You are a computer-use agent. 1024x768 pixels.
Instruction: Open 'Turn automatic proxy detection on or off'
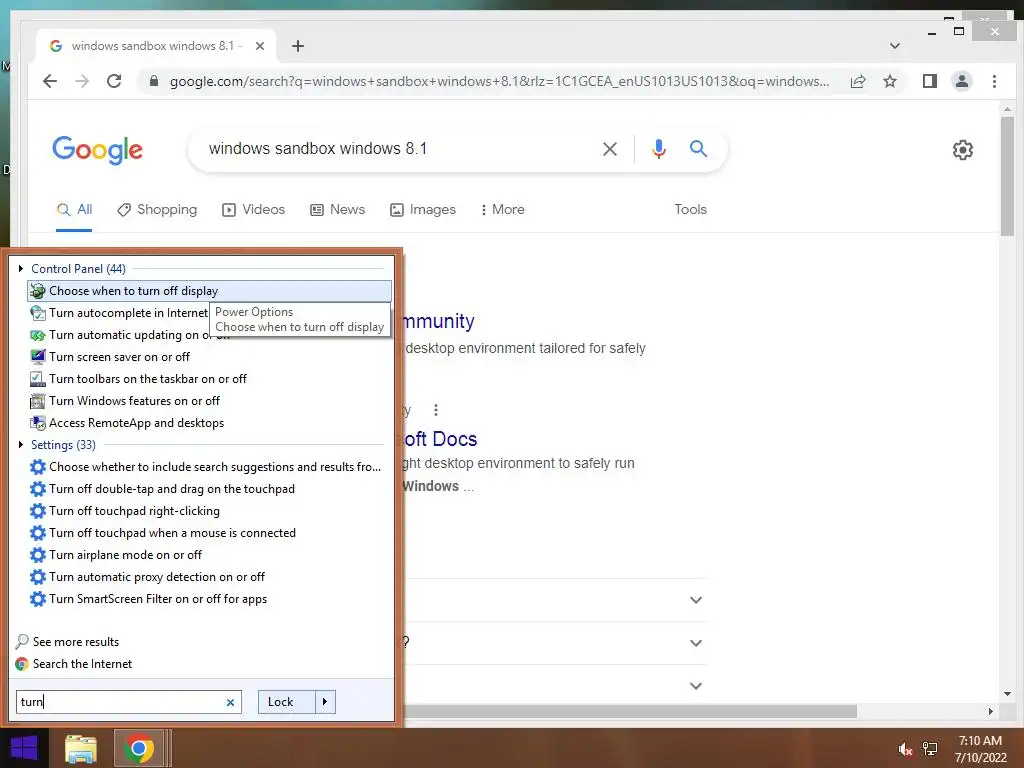tap(147, 577)
